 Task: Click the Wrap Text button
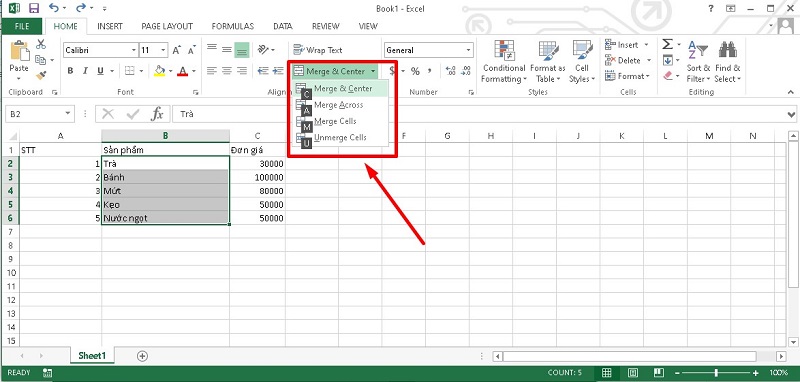(317, 50)
